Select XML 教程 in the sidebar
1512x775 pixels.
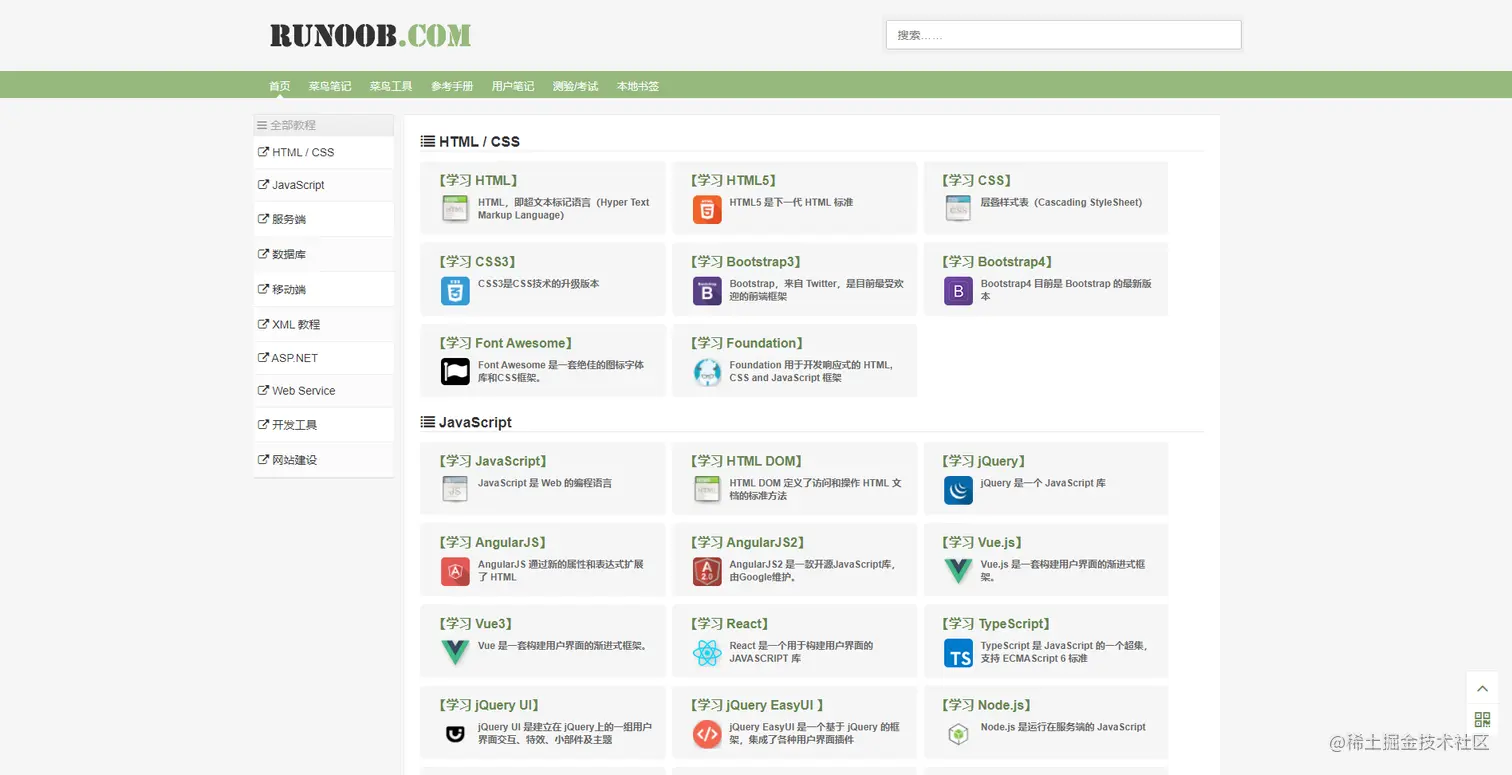pos(324,324)
